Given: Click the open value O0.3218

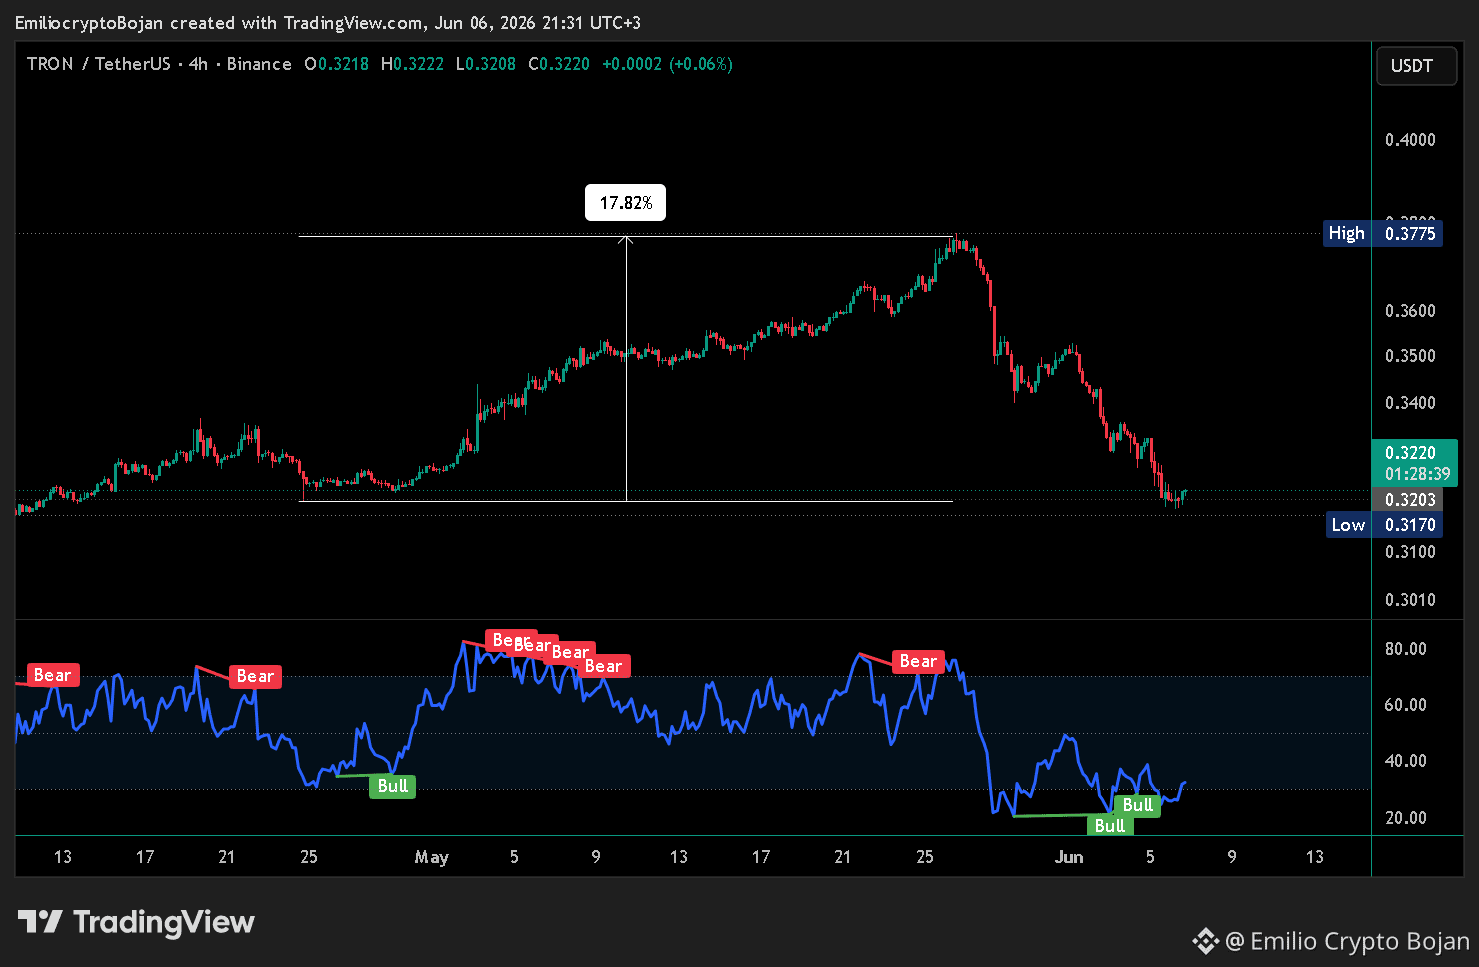Looking at the screenshot, I should [x=337, y=64].
